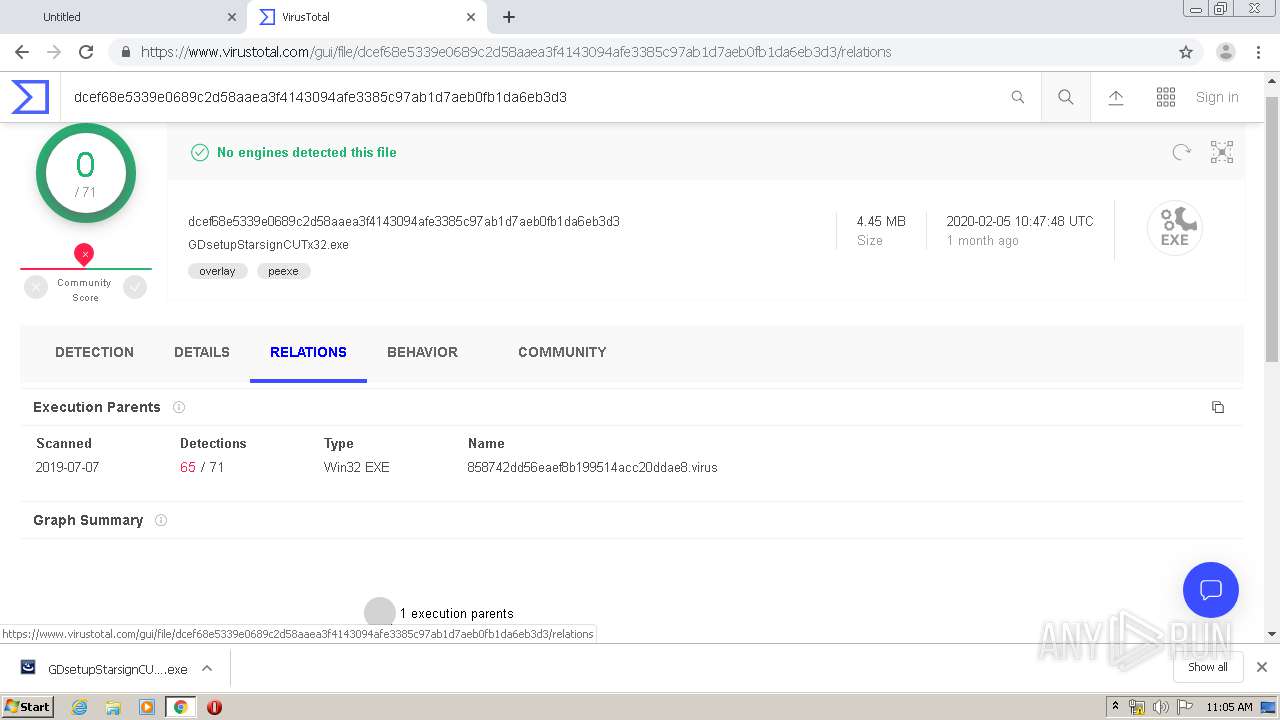
Task: Open the blue chat bubble button
Action: point(1211,590)
